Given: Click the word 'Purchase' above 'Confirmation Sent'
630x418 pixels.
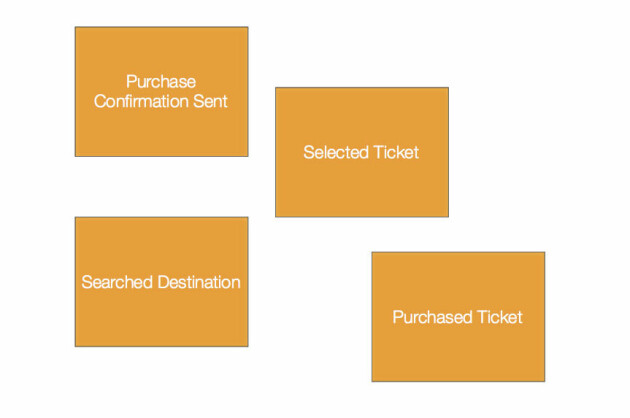Looking at the screenshot, I should 161,82.
